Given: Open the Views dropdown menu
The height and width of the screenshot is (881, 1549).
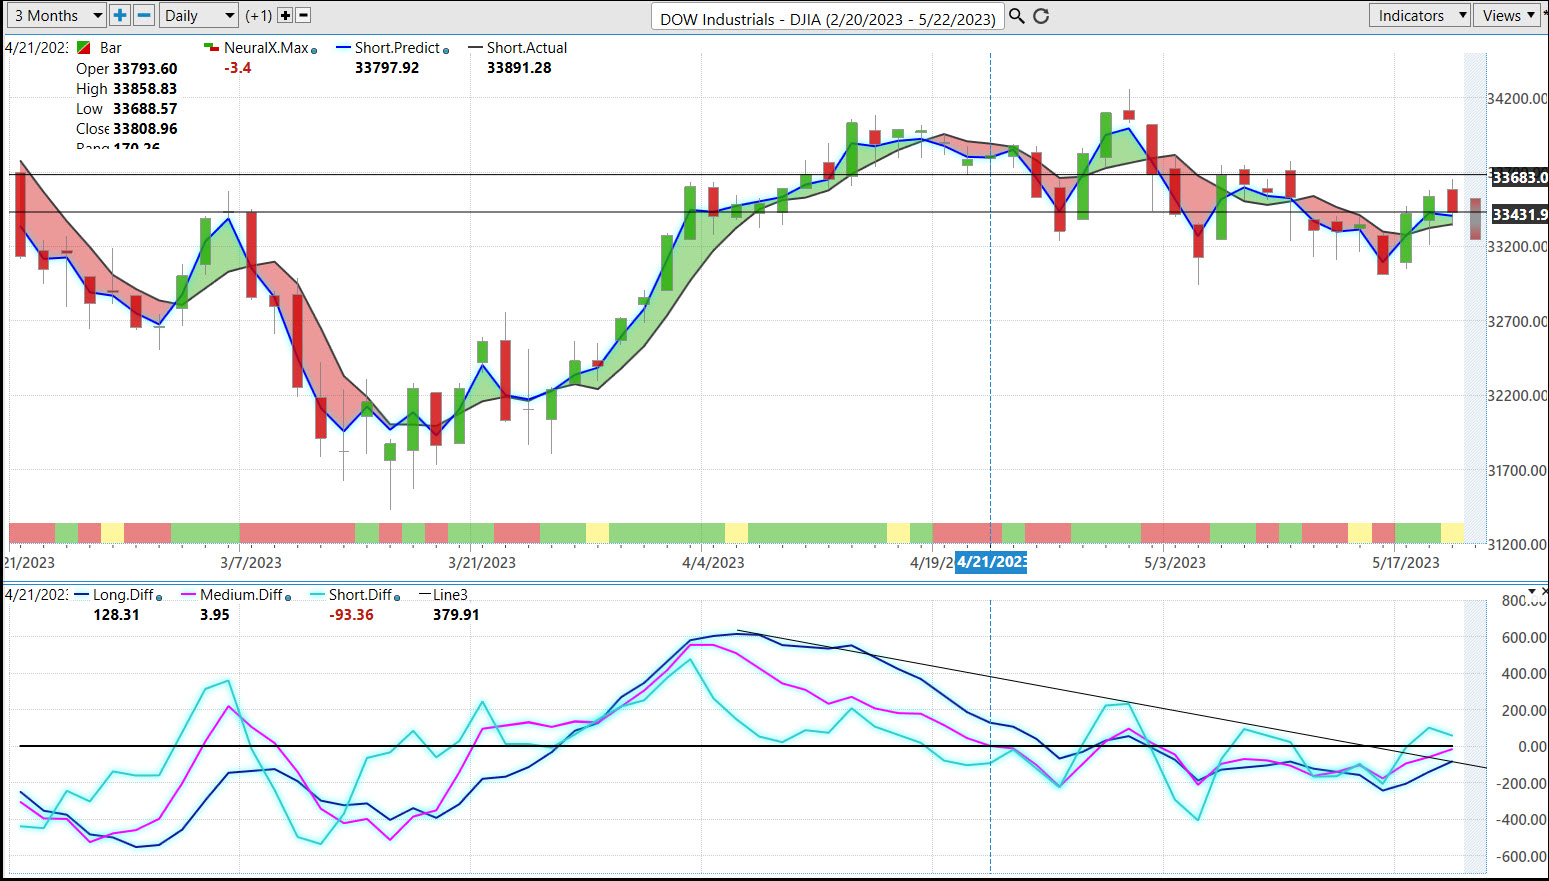Looking at the screenshot, I should pyautogui.click(x=1508, y=15).
